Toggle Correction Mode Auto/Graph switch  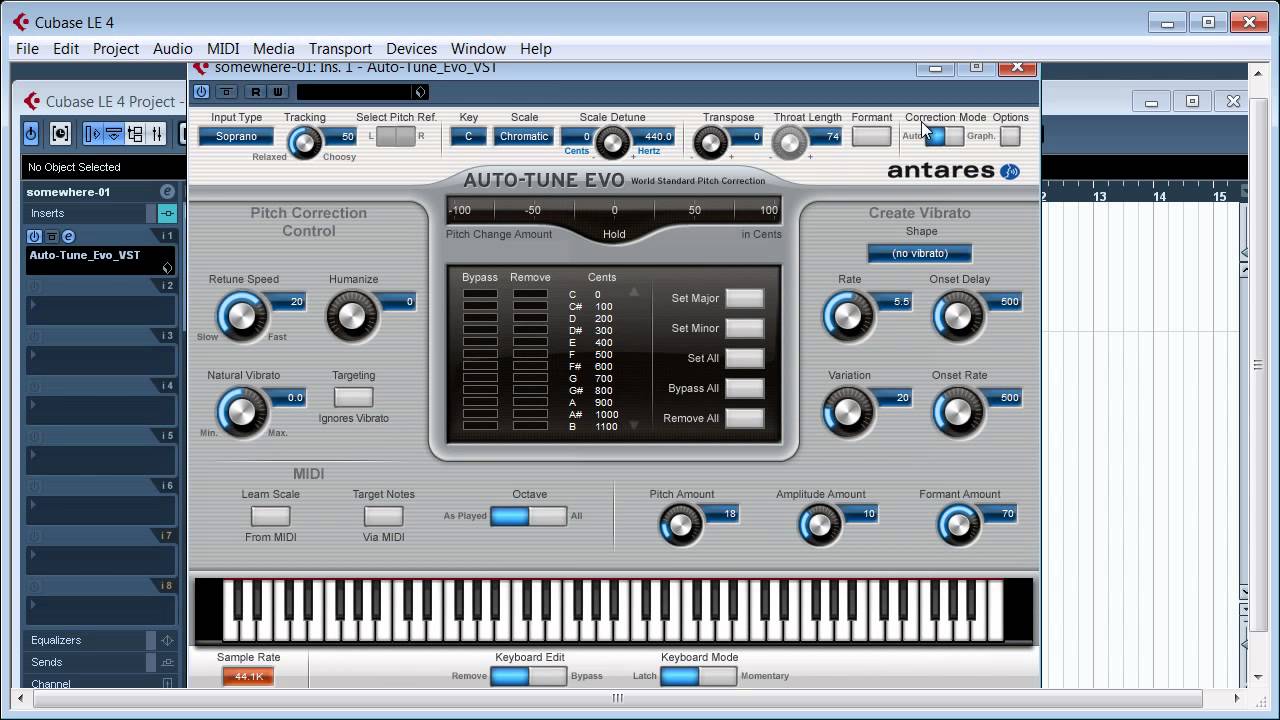(944, 136)
